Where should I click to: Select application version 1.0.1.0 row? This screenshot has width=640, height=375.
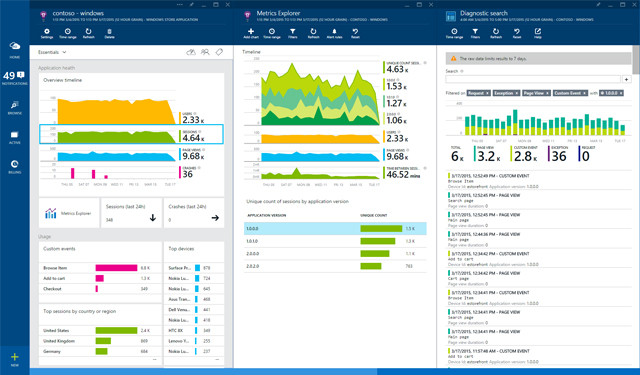(x=335, y=241)
